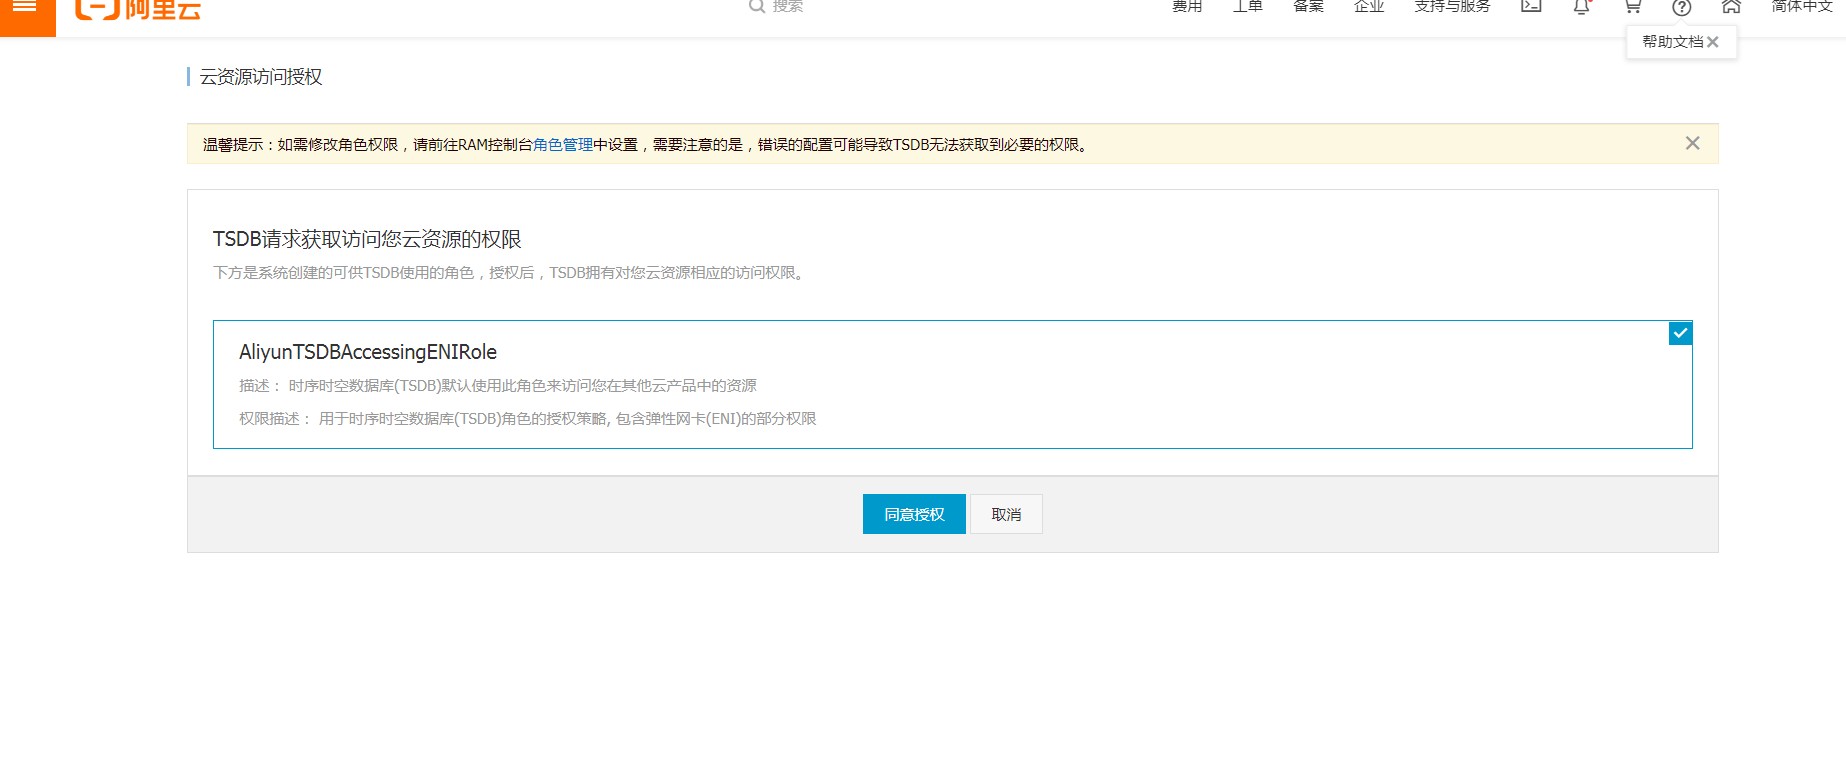
Task: Click the 云资源访问授权 page title
Action: [x=261, y=77]
